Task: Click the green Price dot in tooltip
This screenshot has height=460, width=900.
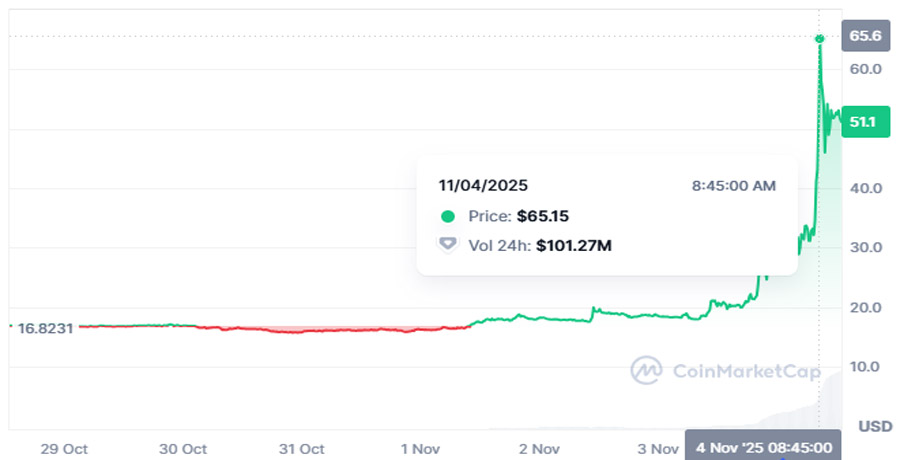Action: 448,216
